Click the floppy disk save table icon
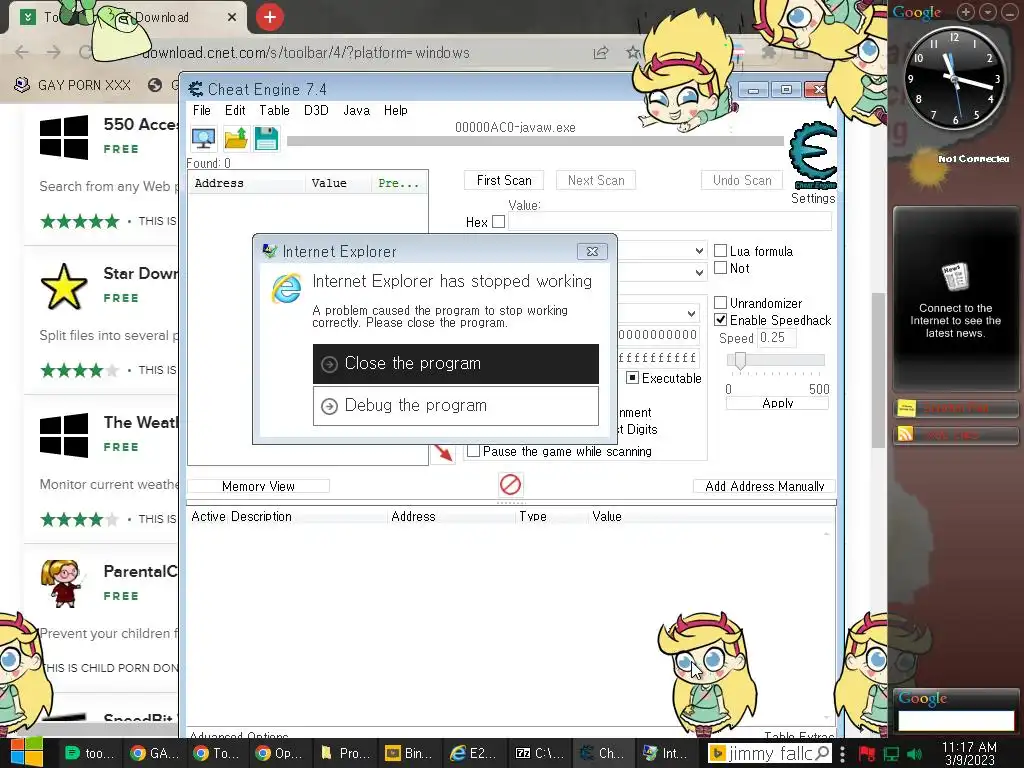 pos(266,138)
